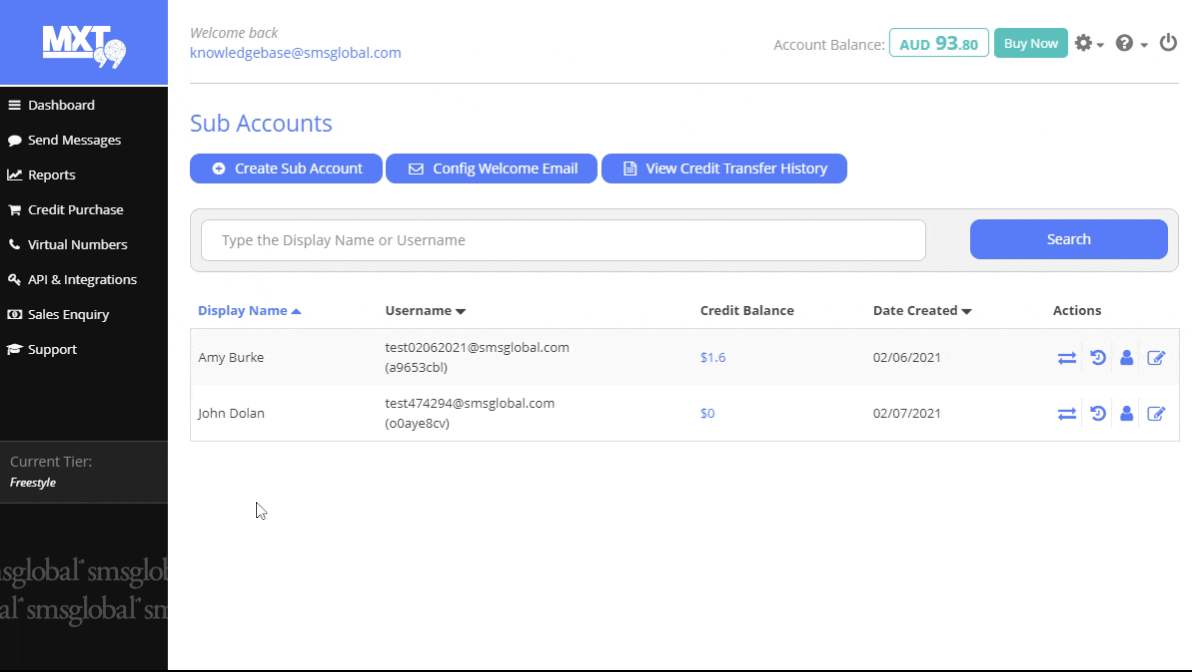Select API & Integrations in the sidebar

click(82, 280)
